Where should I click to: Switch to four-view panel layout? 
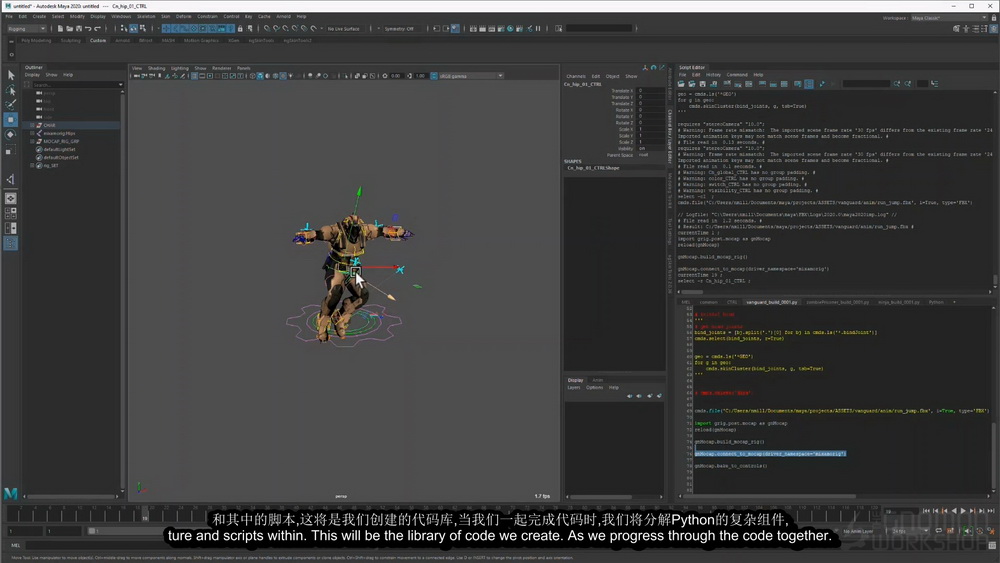tap(11, 214)
